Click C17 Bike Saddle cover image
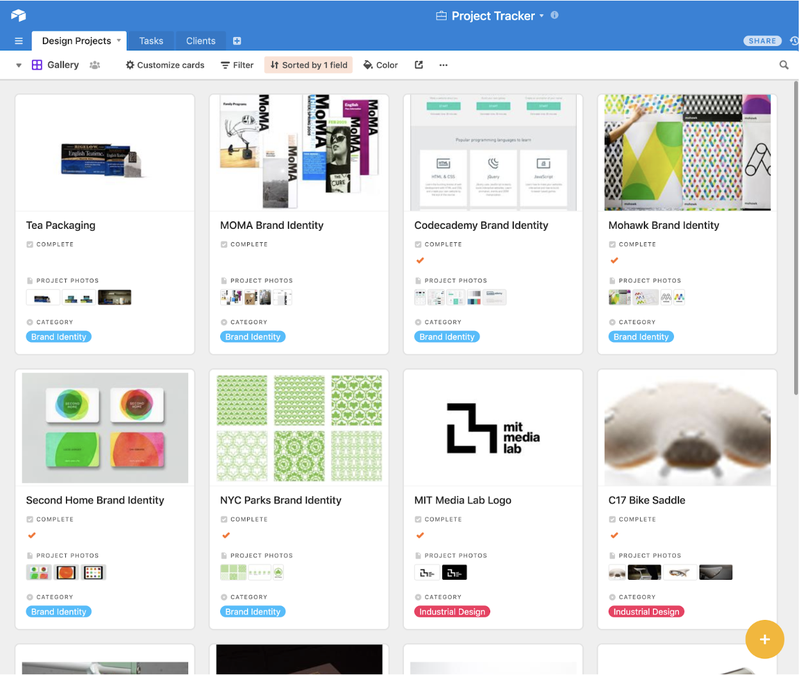Viewport: 800px width, 675px height. (687, 428)
